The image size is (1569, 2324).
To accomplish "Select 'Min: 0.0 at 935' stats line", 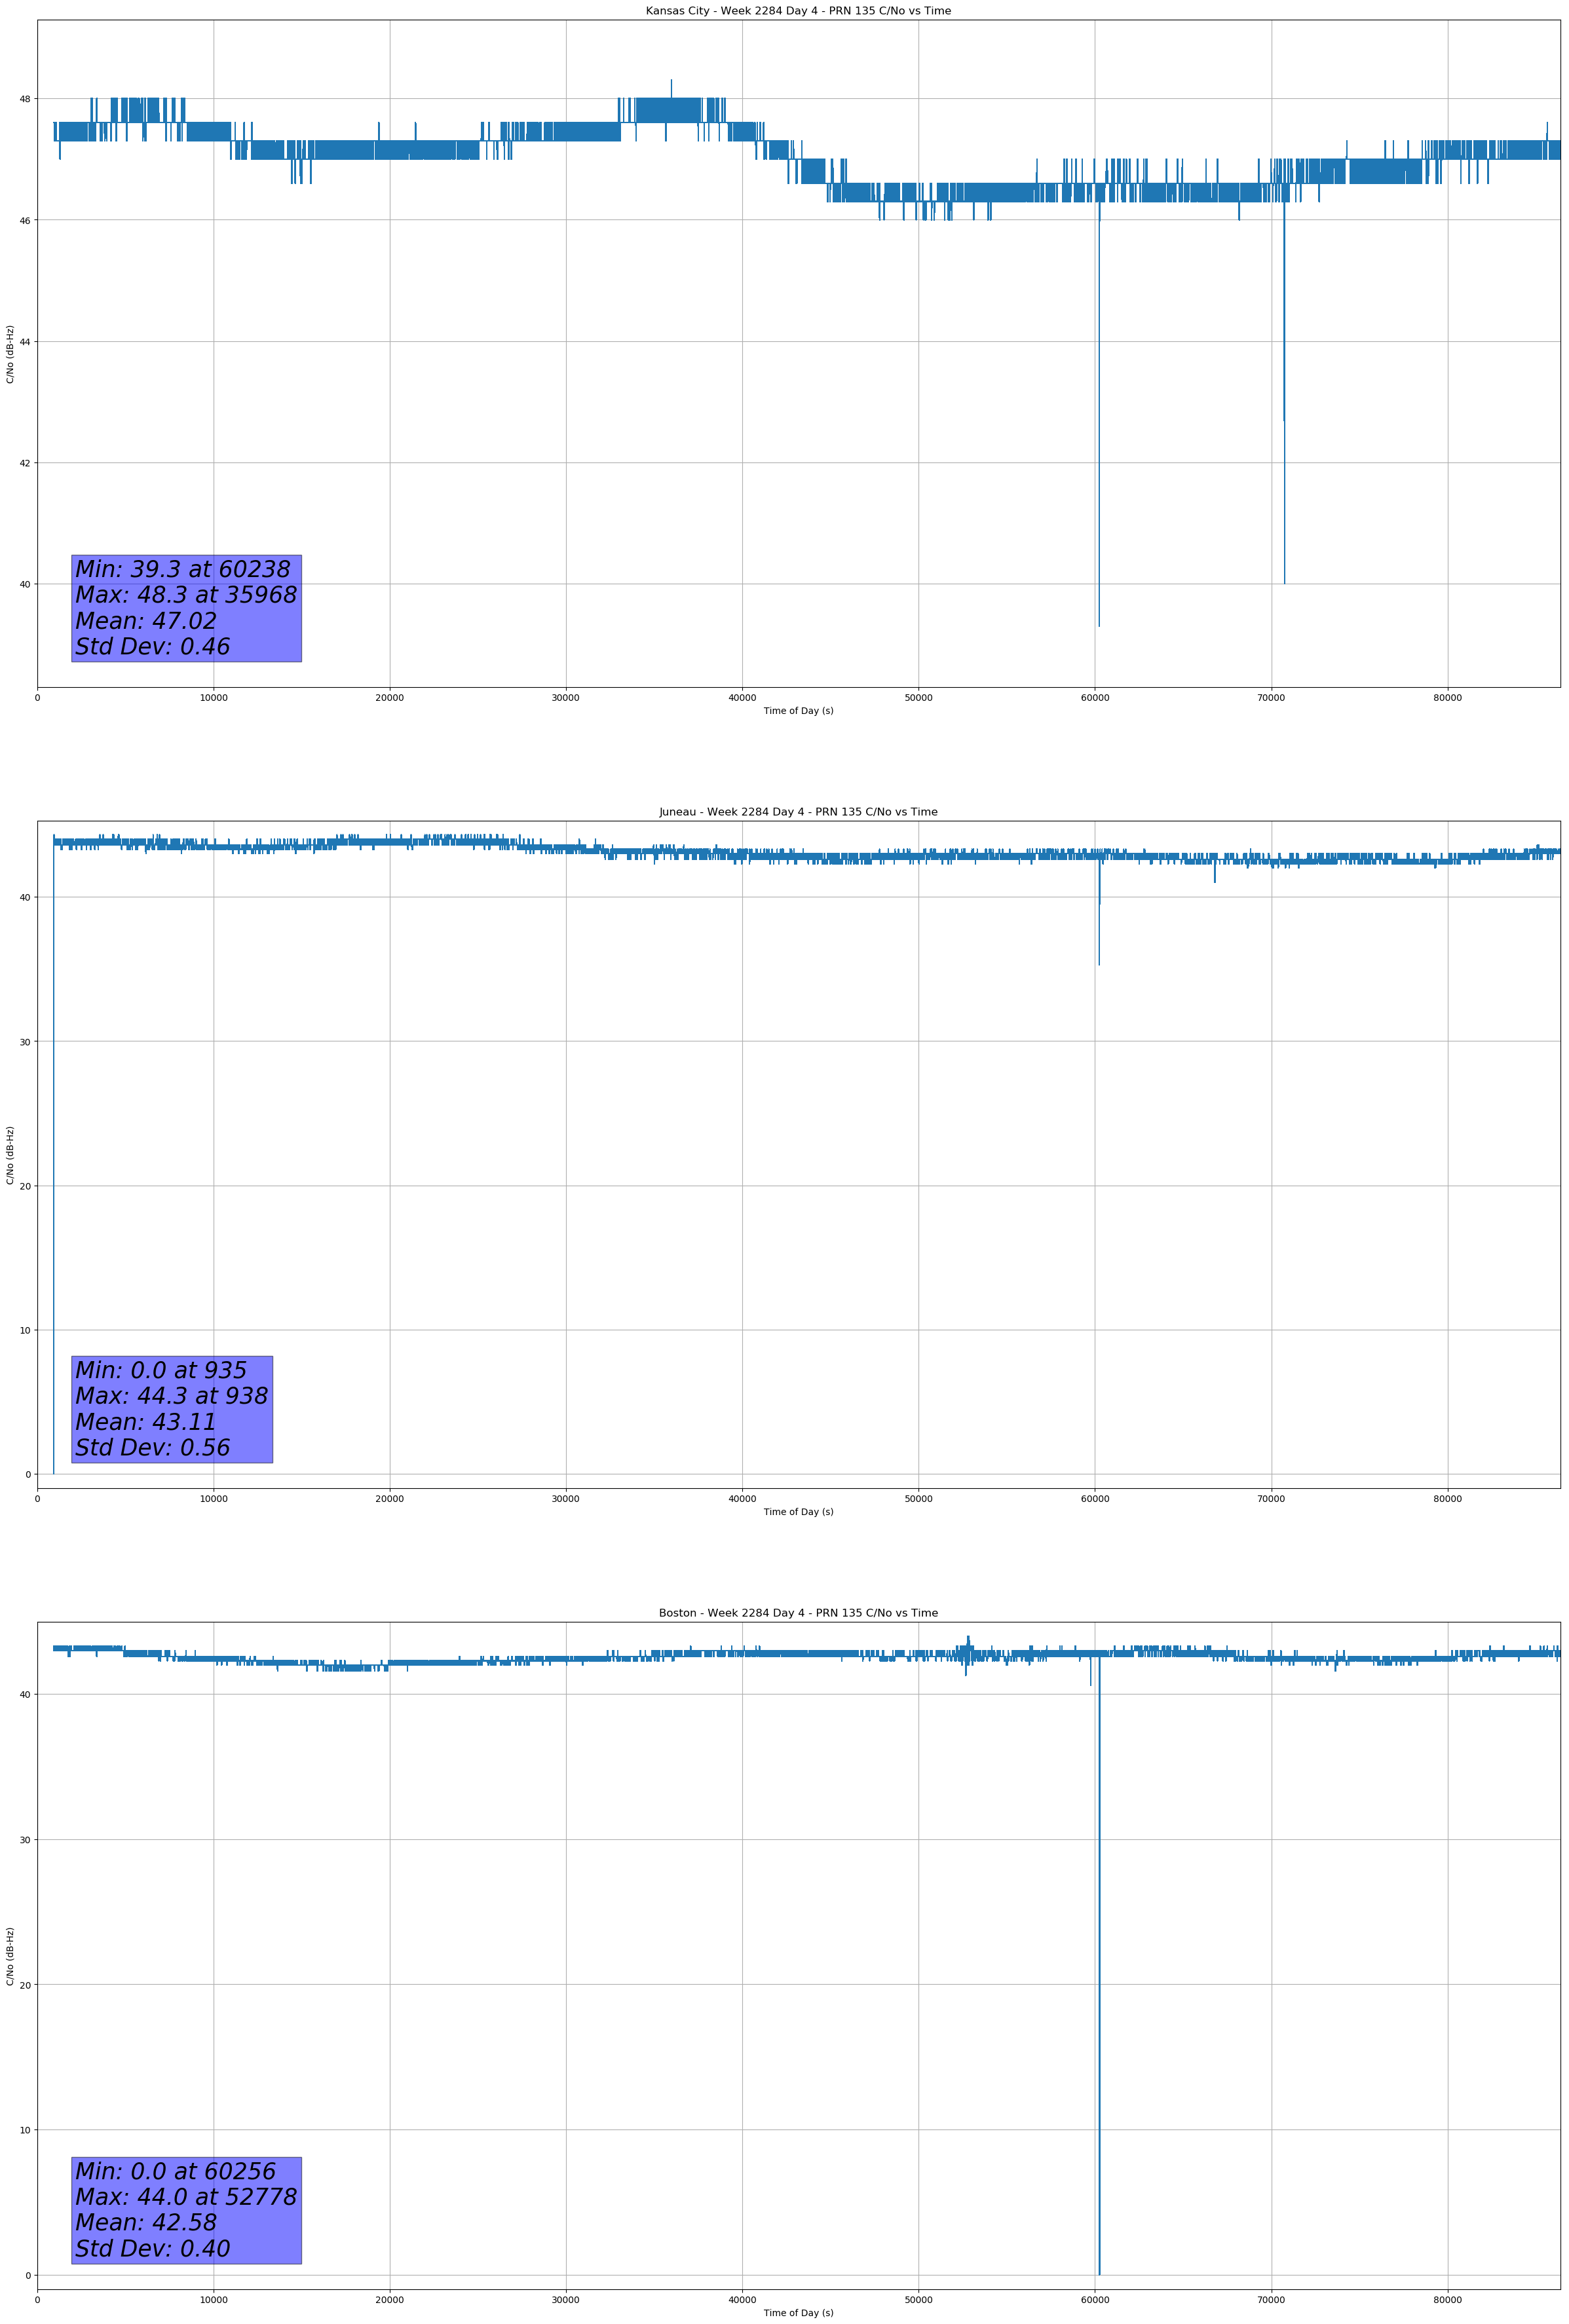I will pyautogui.click(x=161, y=1370).
